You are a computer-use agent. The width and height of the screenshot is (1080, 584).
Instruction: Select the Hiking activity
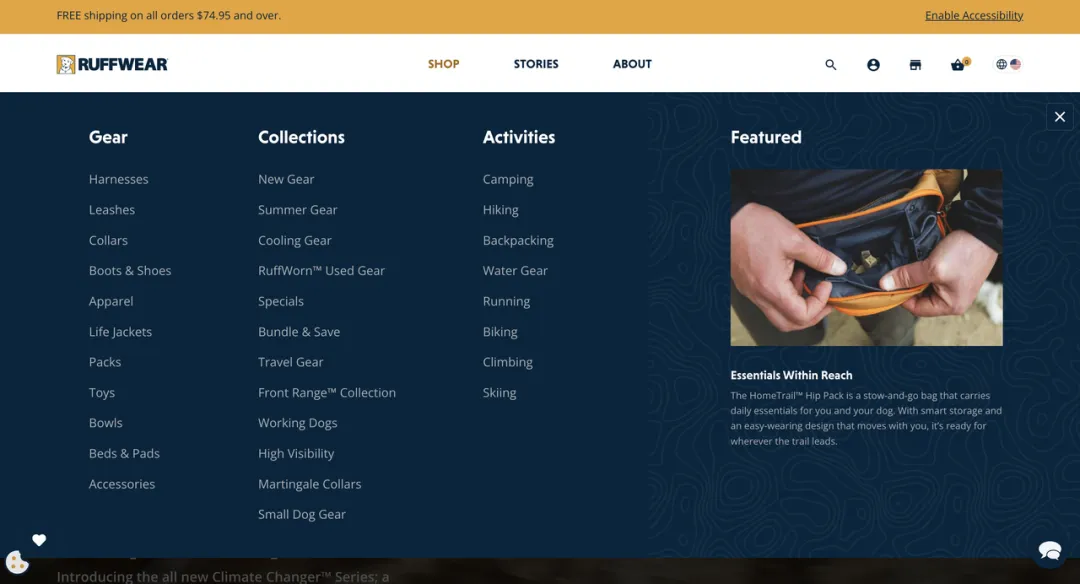pos(501,209)
